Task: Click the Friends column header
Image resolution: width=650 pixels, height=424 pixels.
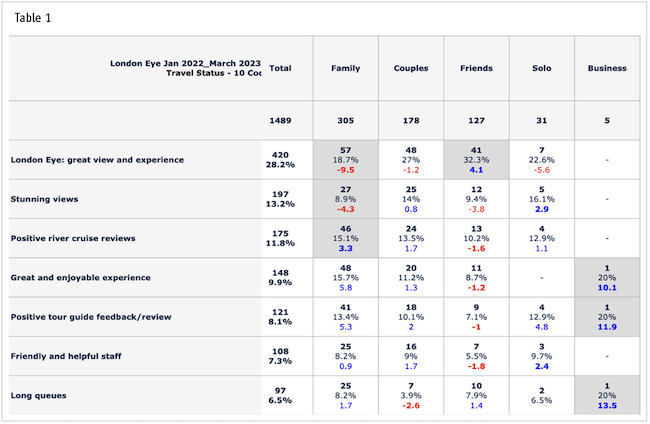Action: (476, 69)
